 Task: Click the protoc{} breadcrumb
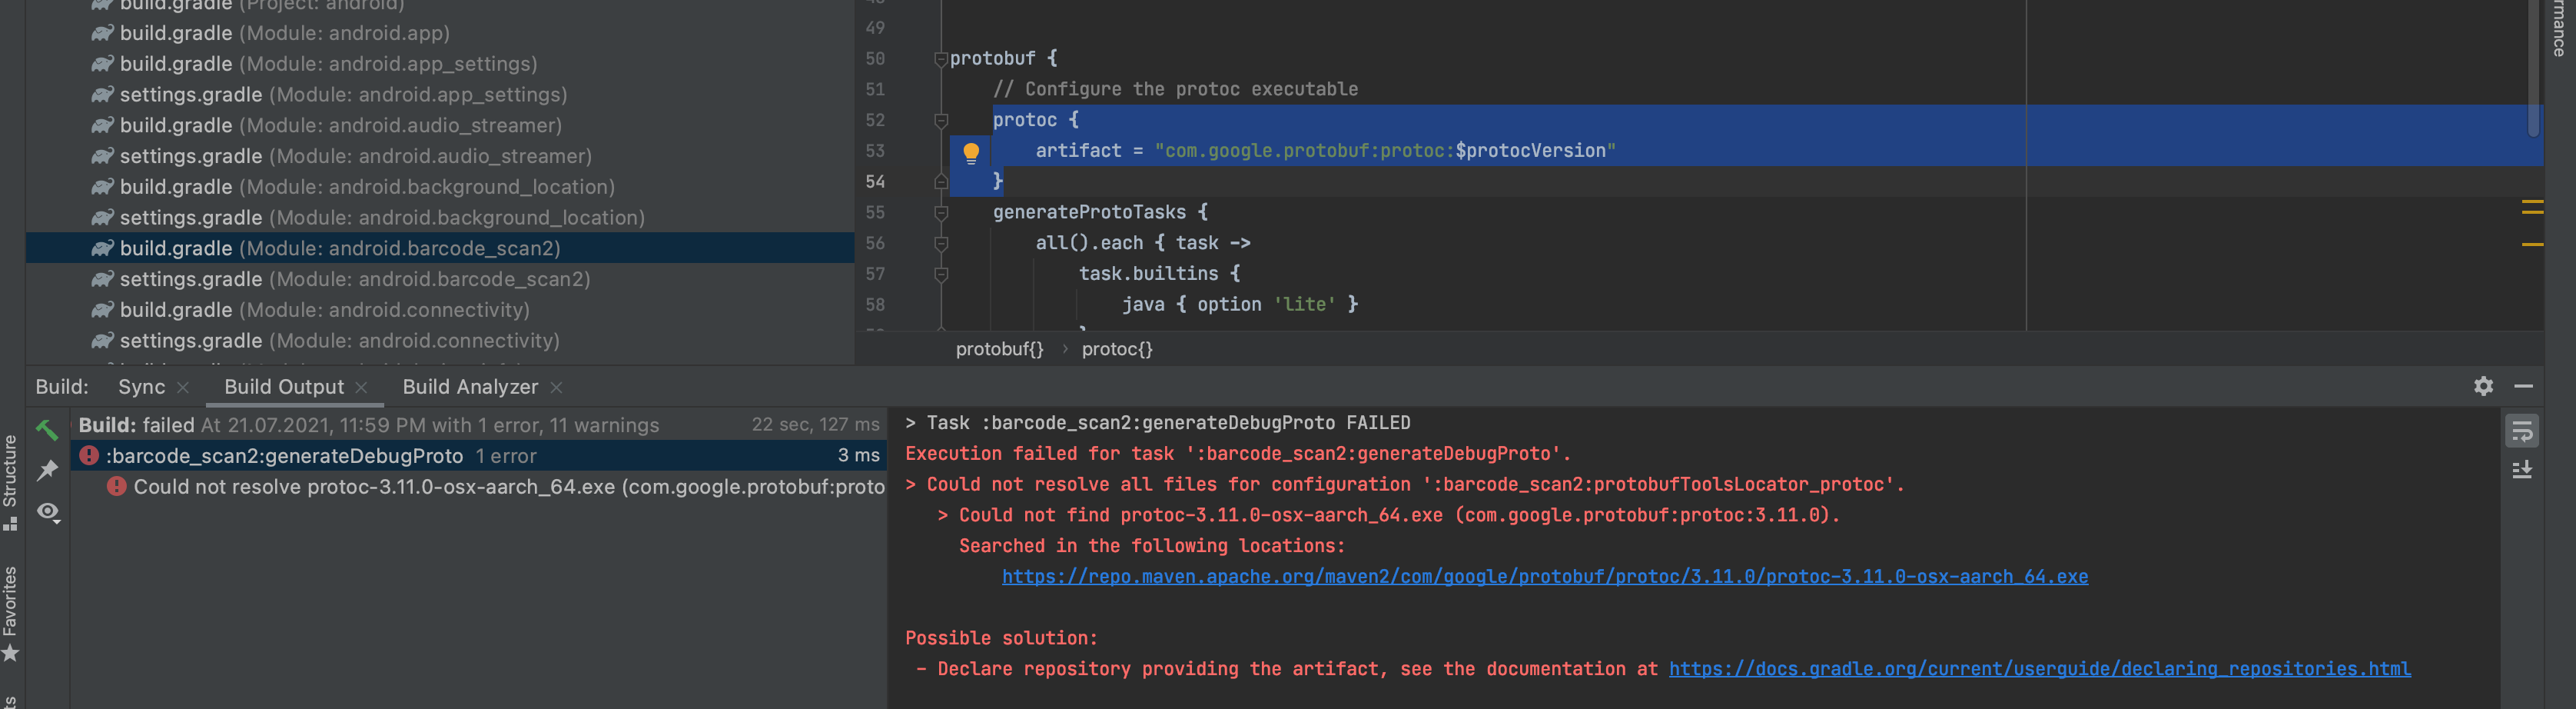[1117, 349]
